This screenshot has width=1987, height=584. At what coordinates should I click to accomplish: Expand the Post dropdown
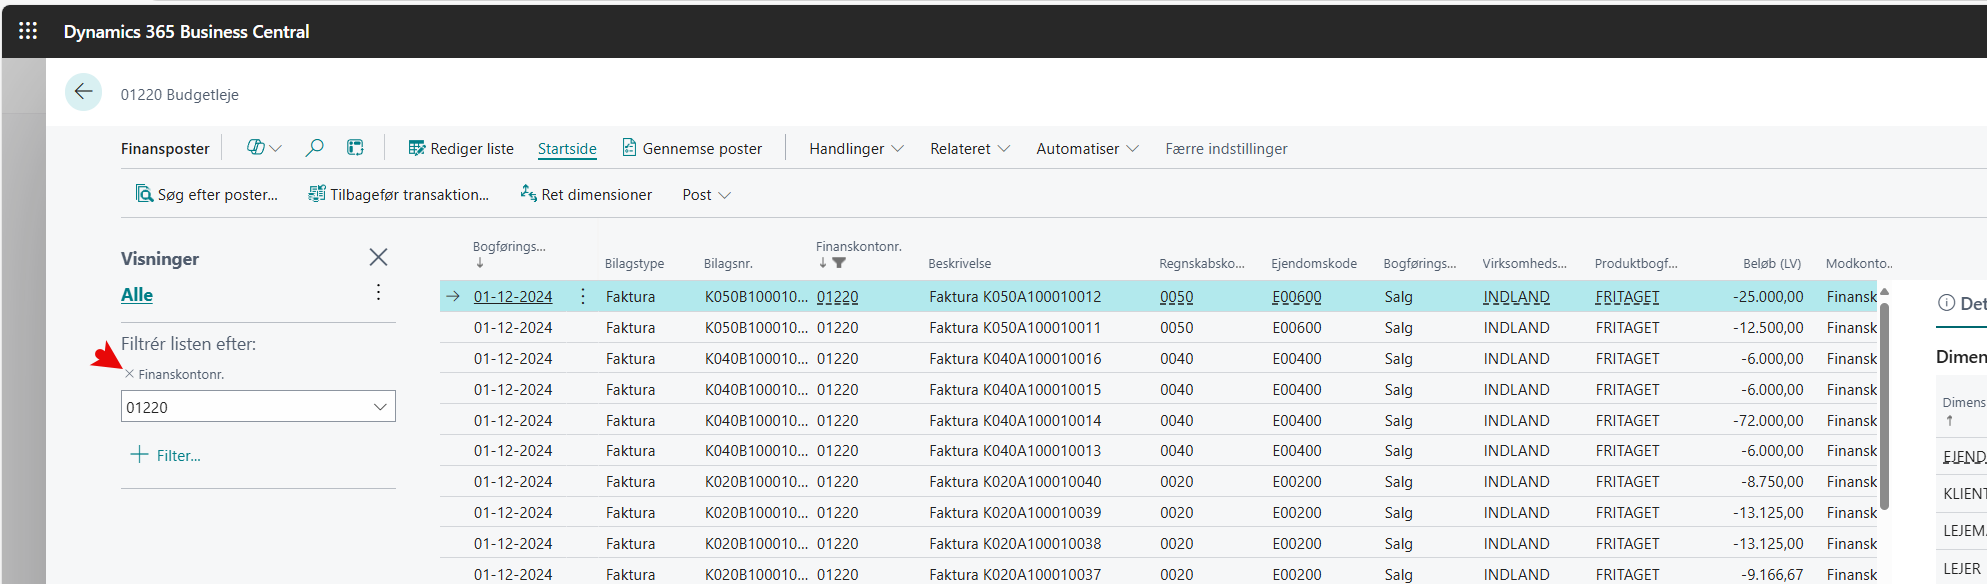pos(706,194)
